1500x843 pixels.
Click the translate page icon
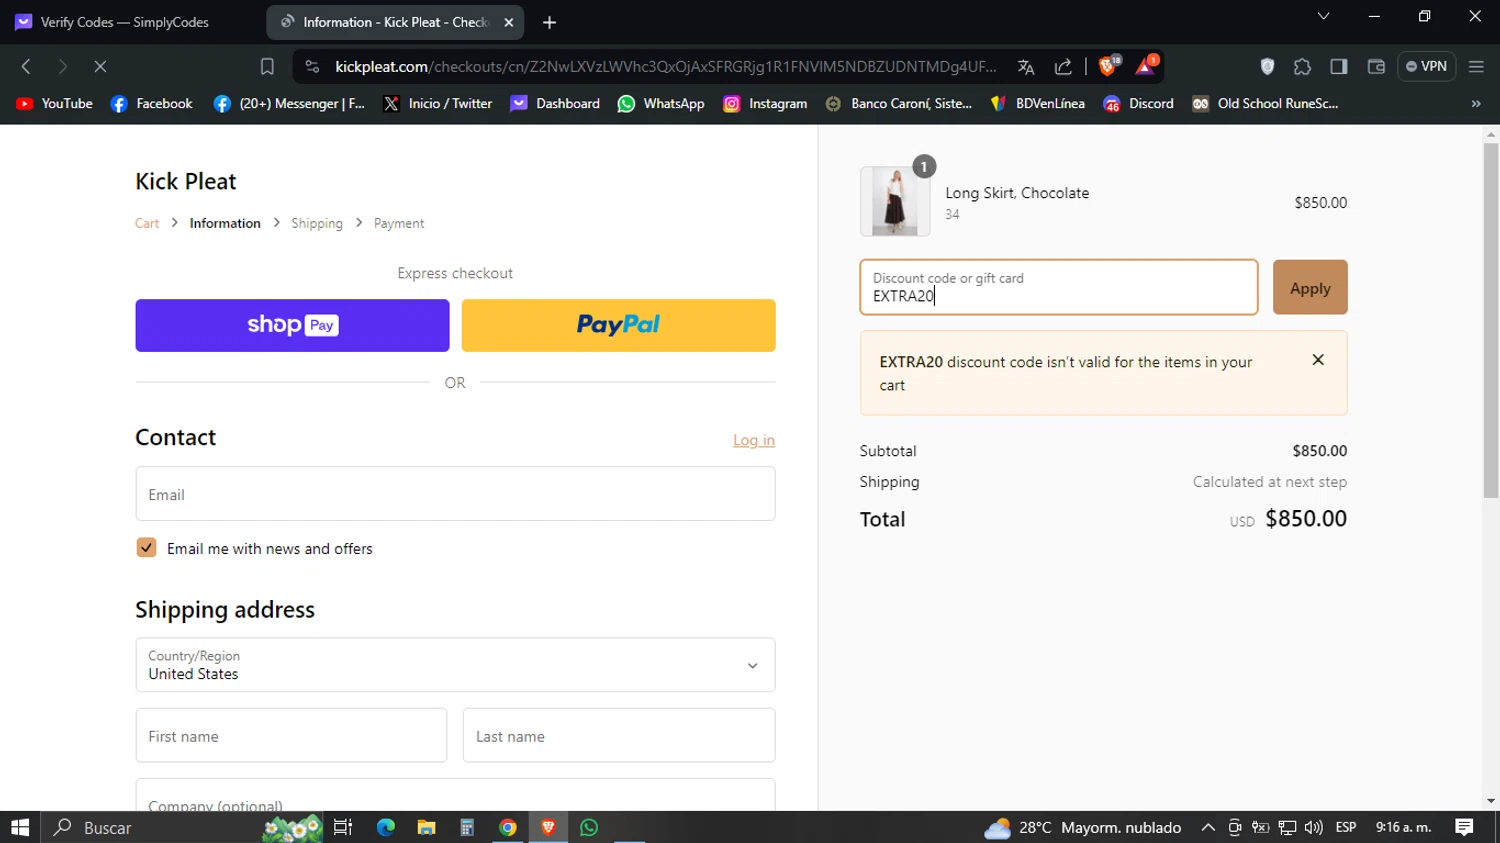point(1026,66)
